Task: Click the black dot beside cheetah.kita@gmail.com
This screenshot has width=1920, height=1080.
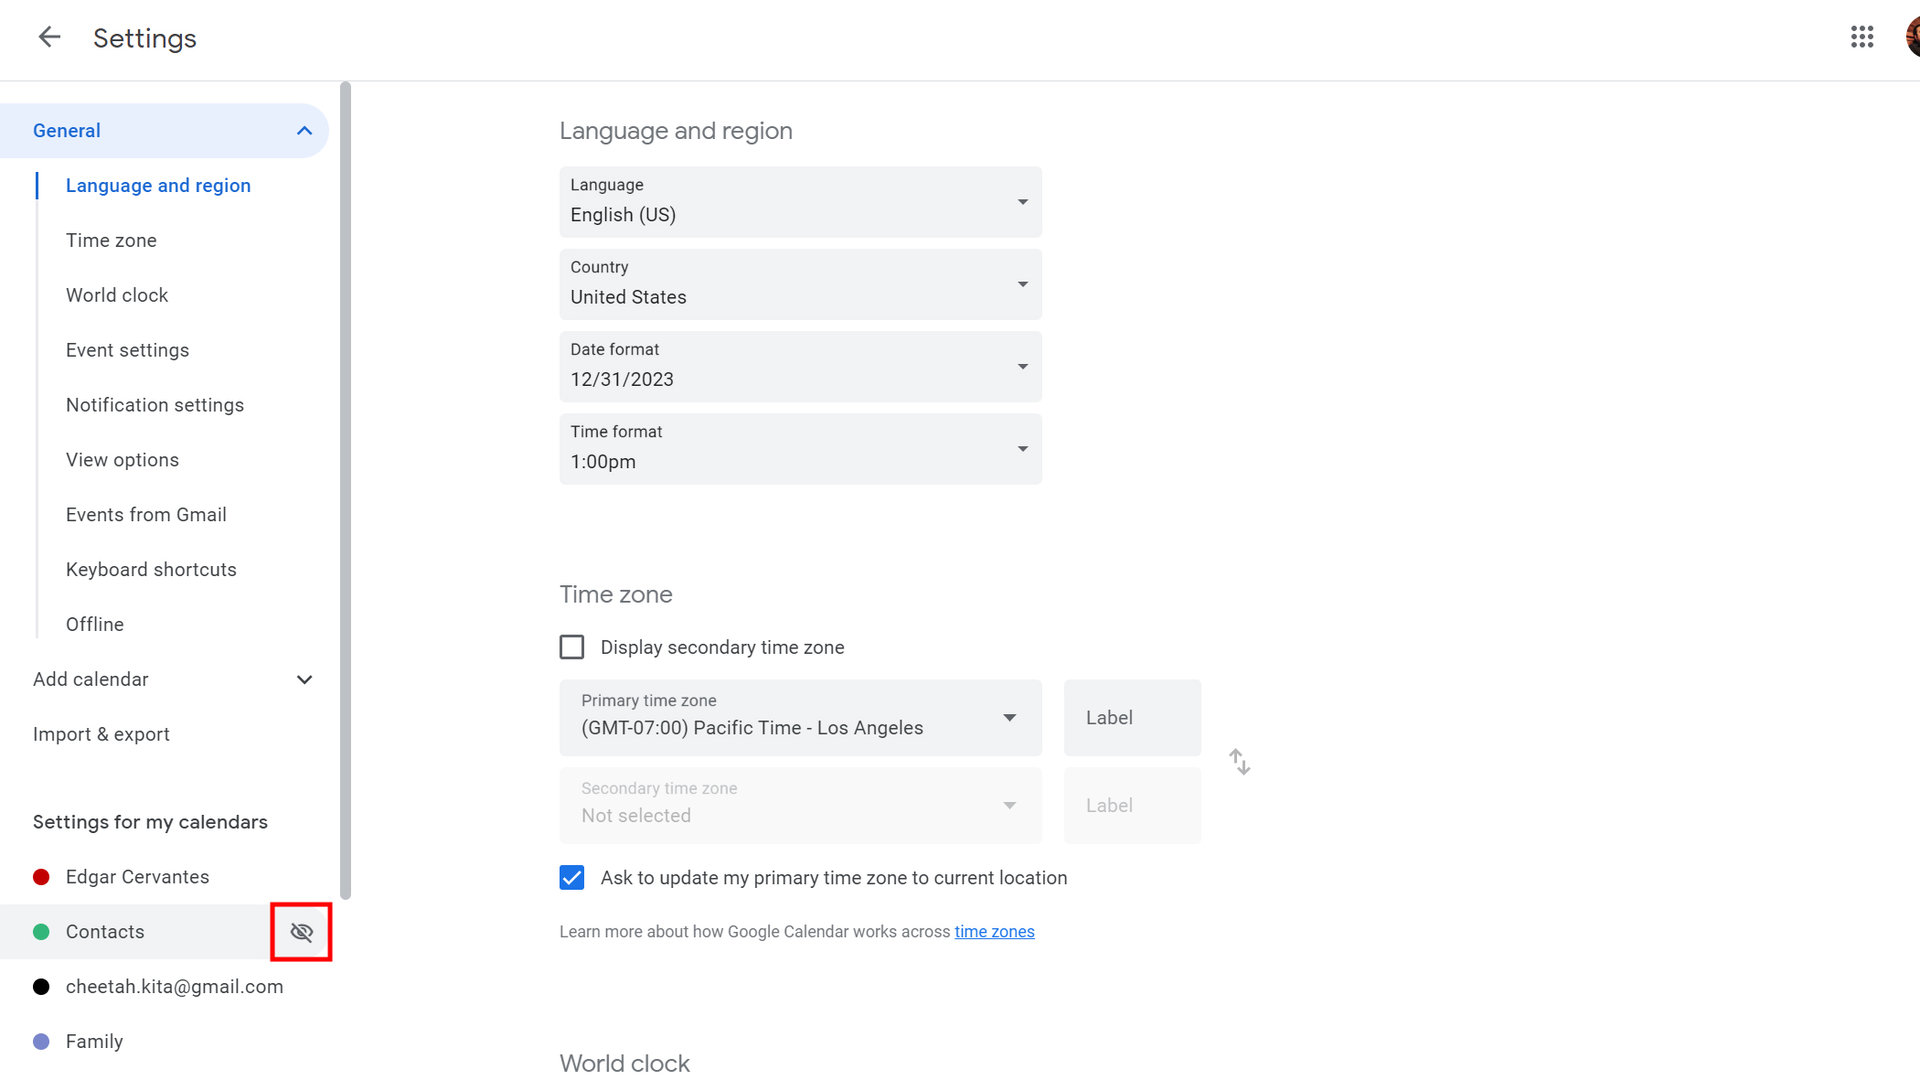Action: tap(41, 987)
